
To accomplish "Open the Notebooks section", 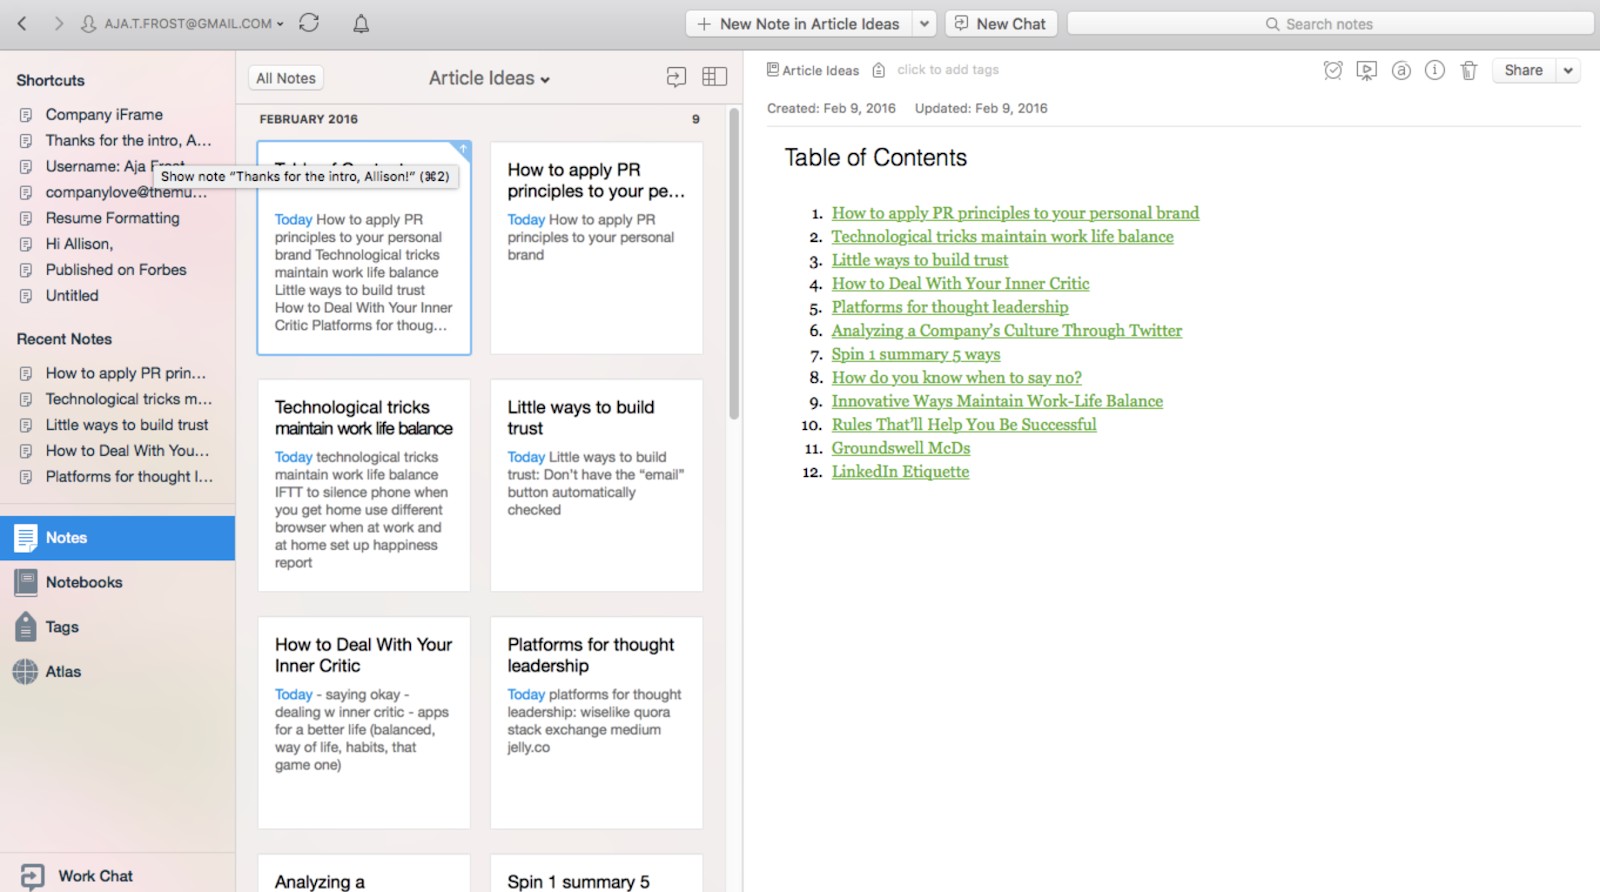I will [x=117, y=582].
